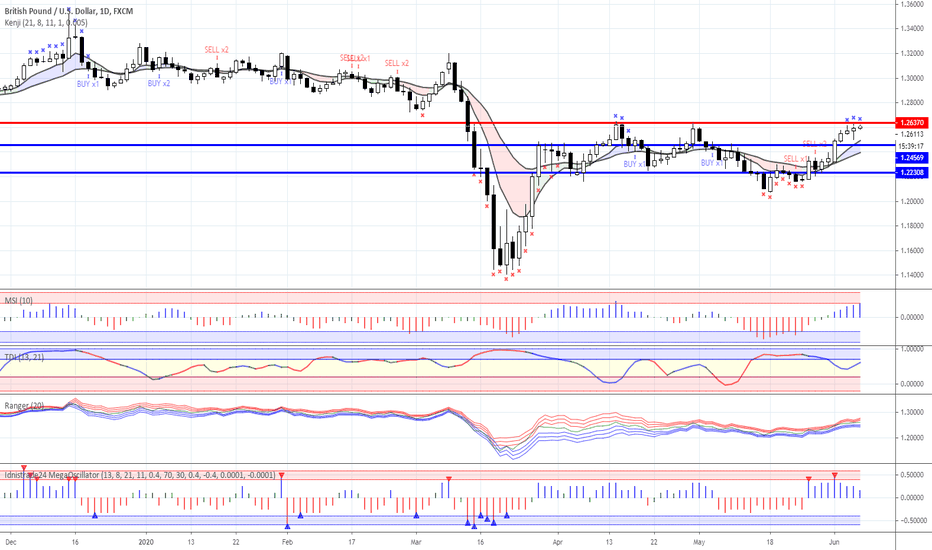Click the Dec label on the time axis

tap(10, 542)
